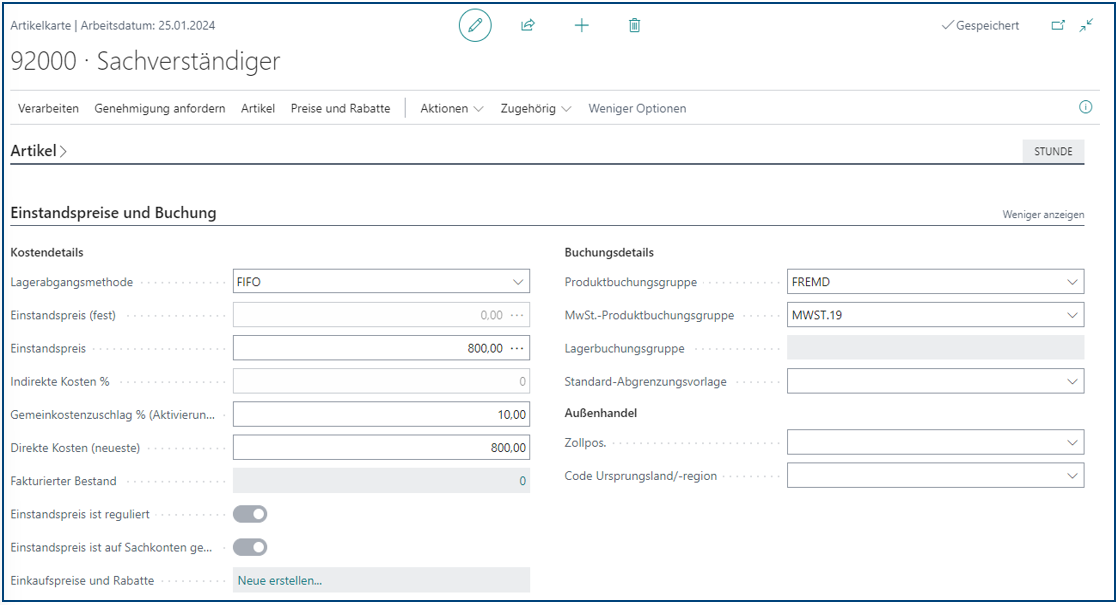Click Fakturierter Bestand value 0

click(x=522, y=481)
